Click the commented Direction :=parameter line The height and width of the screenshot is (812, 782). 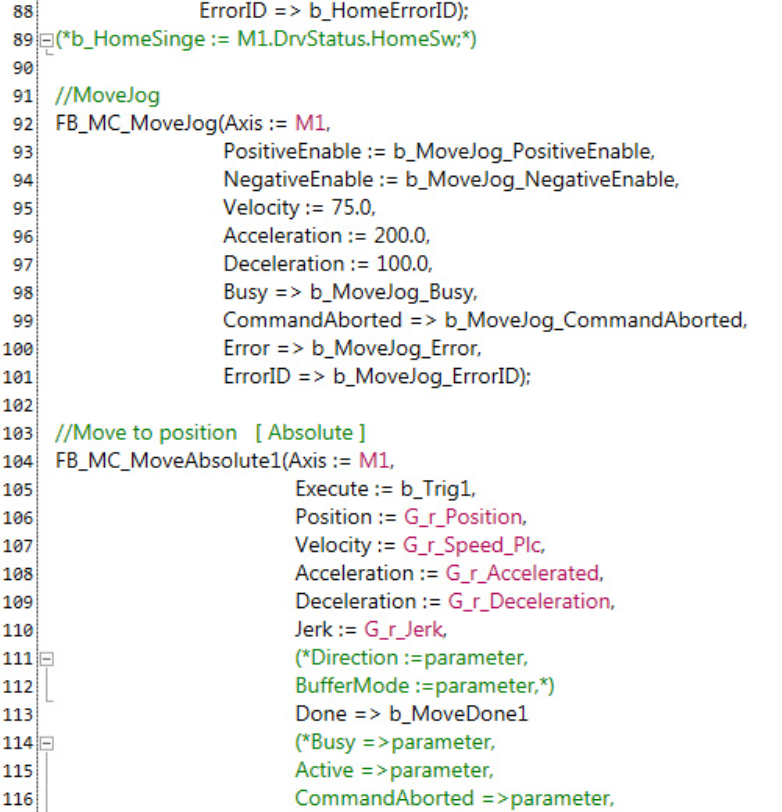411,658
